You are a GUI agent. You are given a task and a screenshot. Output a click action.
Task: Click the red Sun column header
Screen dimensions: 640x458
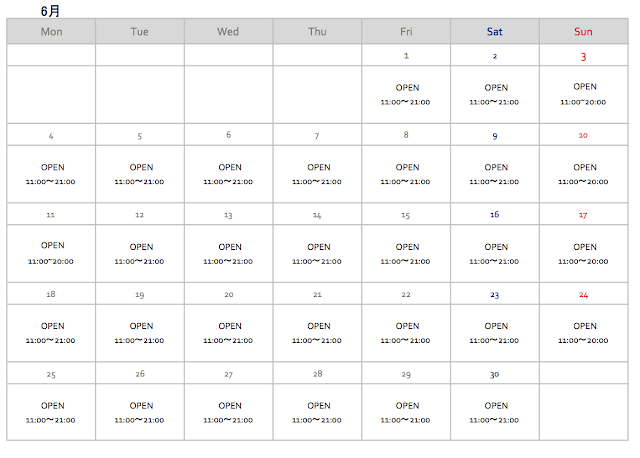point(583,32)
